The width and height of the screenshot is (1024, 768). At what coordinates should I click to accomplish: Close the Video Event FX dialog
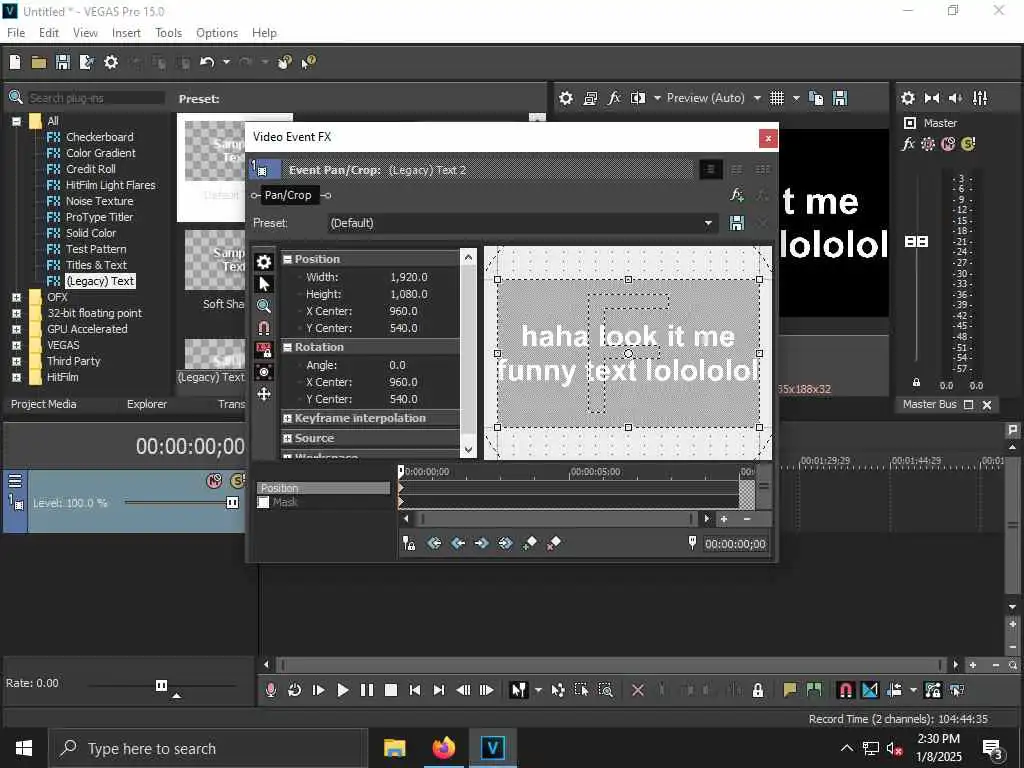pos(768,138)
